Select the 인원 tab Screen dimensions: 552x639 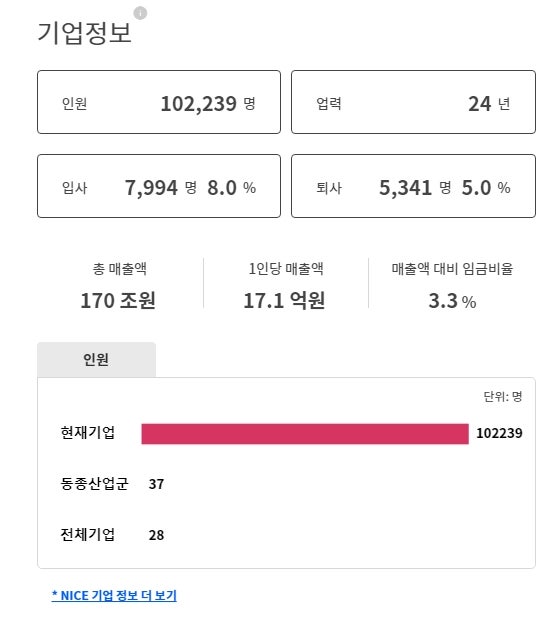pos(97,359)
